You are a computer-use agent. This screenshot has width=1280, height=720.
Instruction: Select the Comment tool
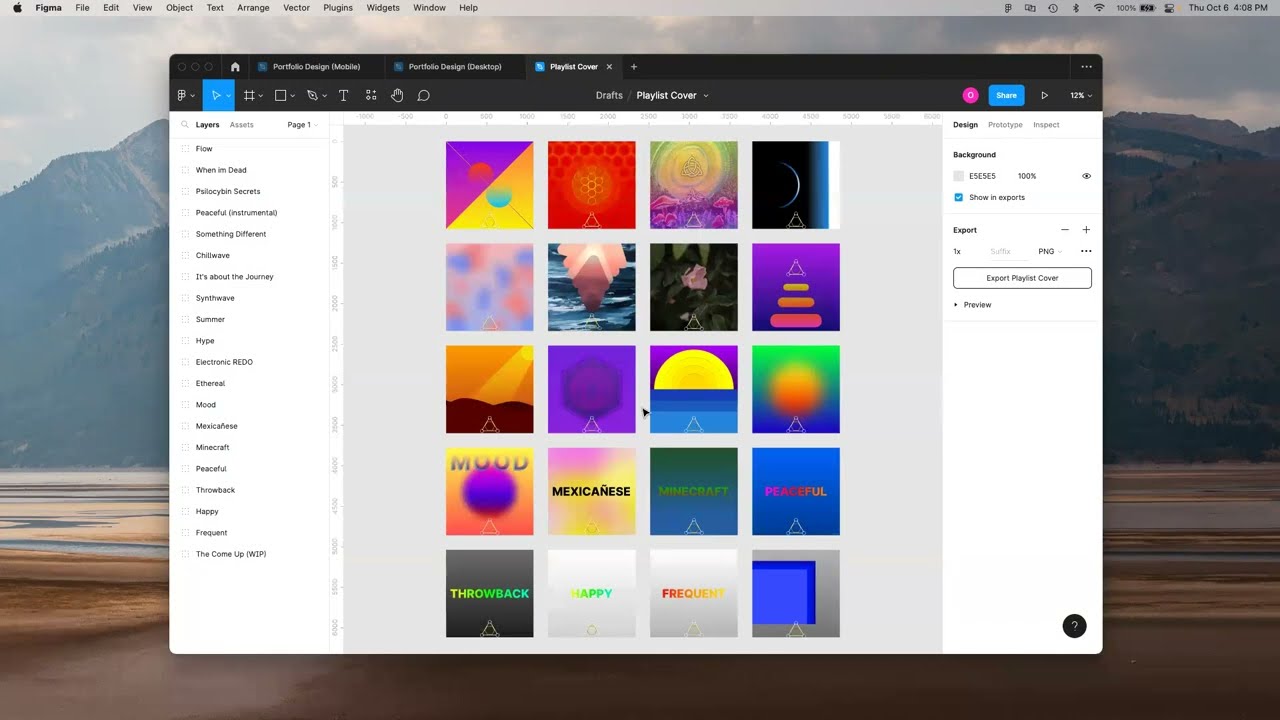click(424, 95)
